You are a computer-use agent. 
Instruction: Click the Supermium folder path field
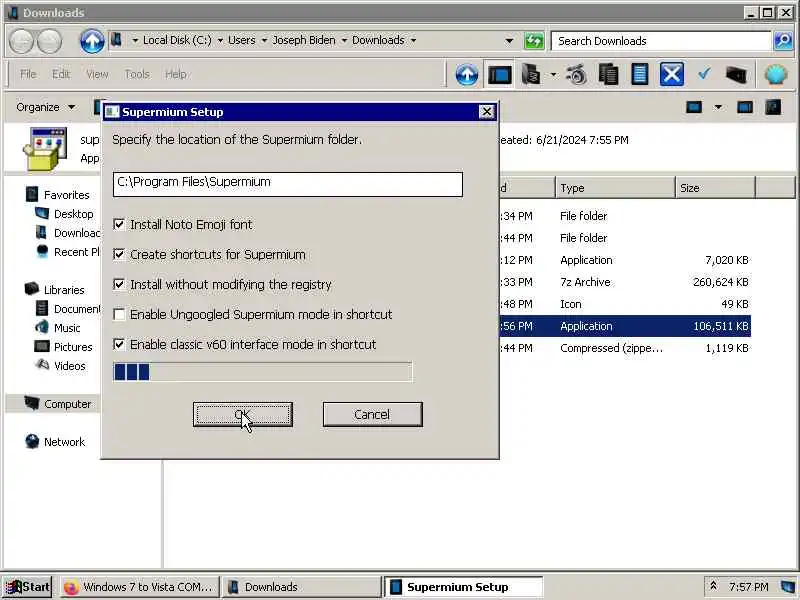(288, 184)
